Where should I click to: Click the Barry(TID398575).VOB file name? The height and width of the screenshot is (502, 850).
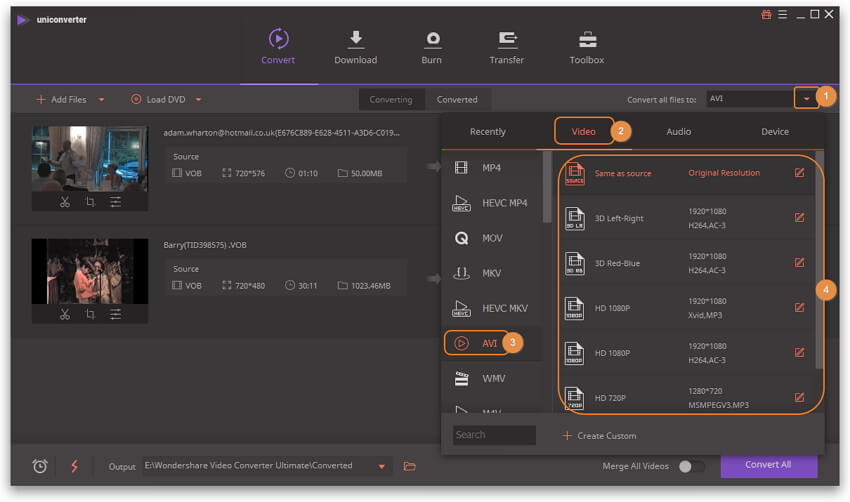pos(205,245)
